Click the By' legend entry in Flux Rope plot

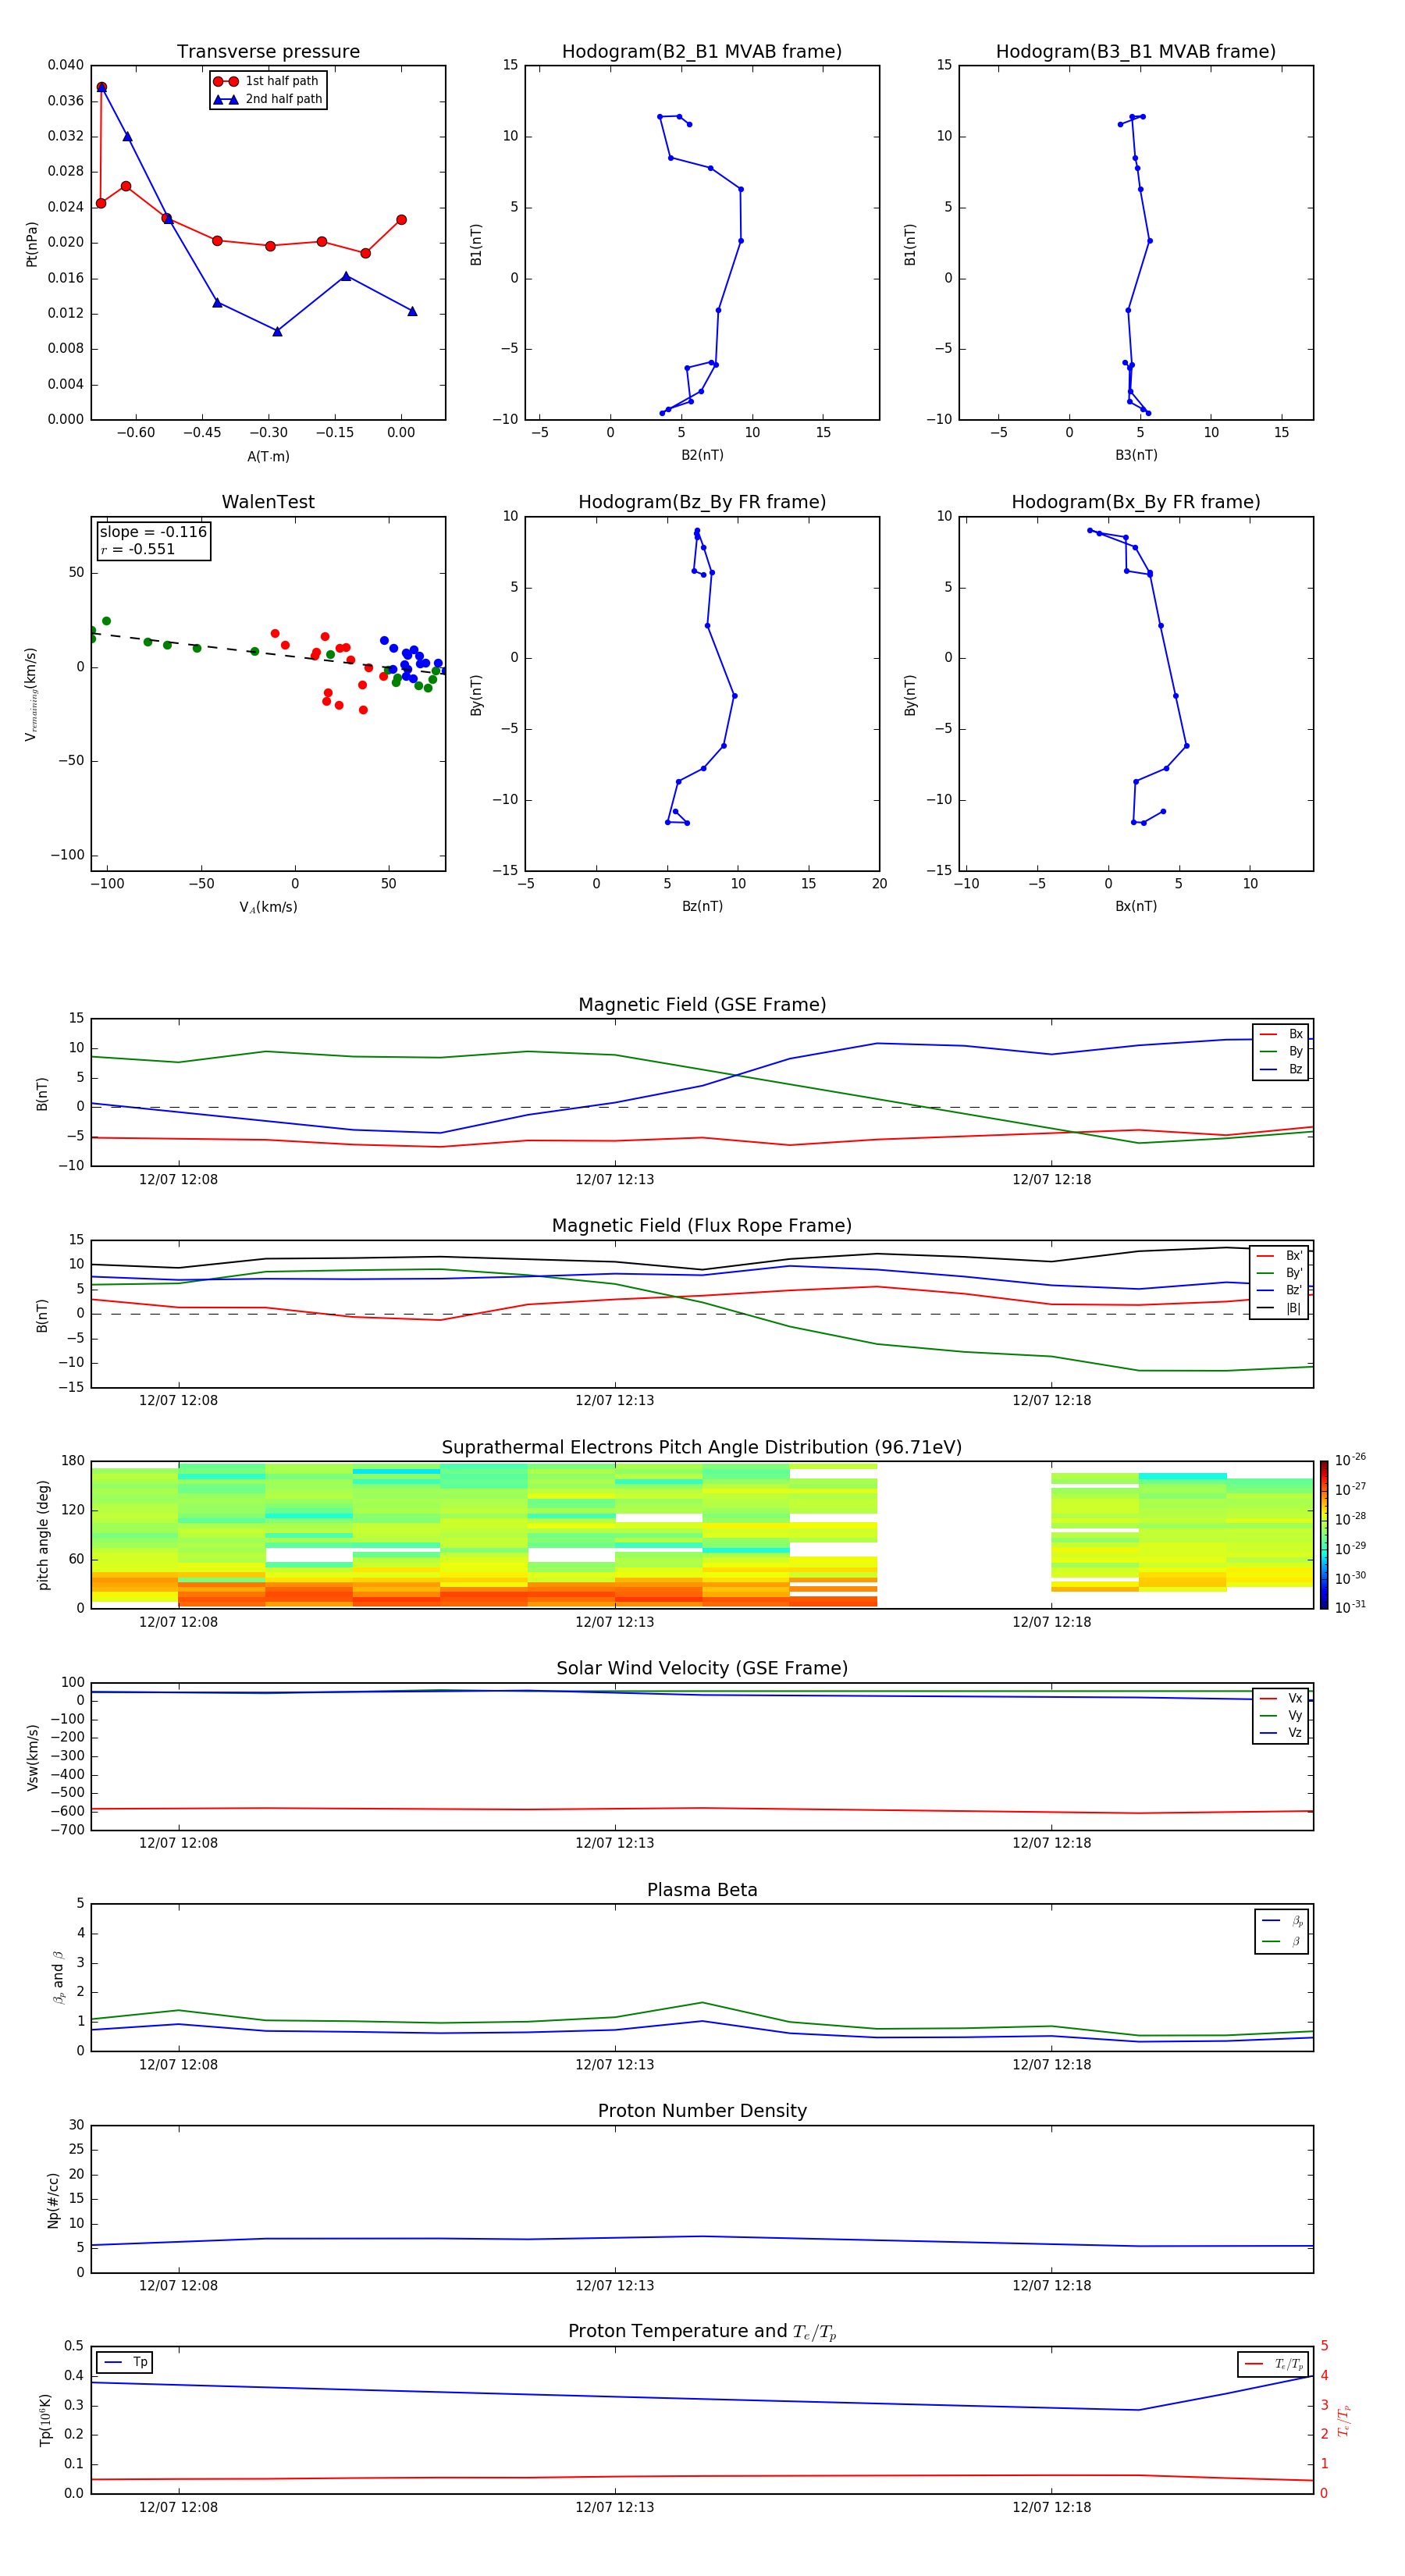tap(1279, 1273)
